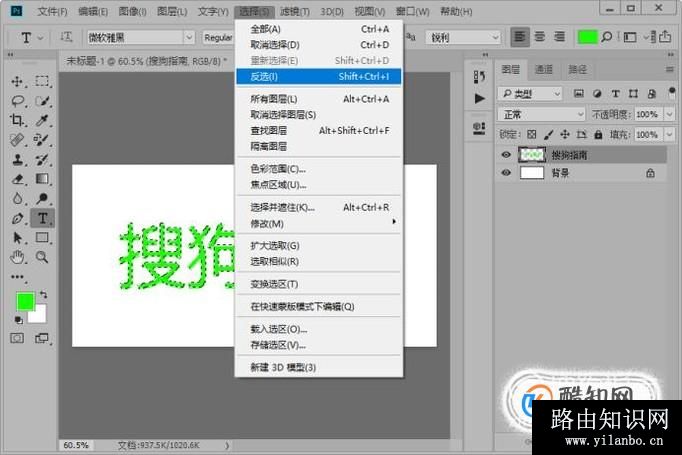This screenshot has height=455, width=682.
Task: Select the Zoom magnifier tool
Action: coord(42,257)
